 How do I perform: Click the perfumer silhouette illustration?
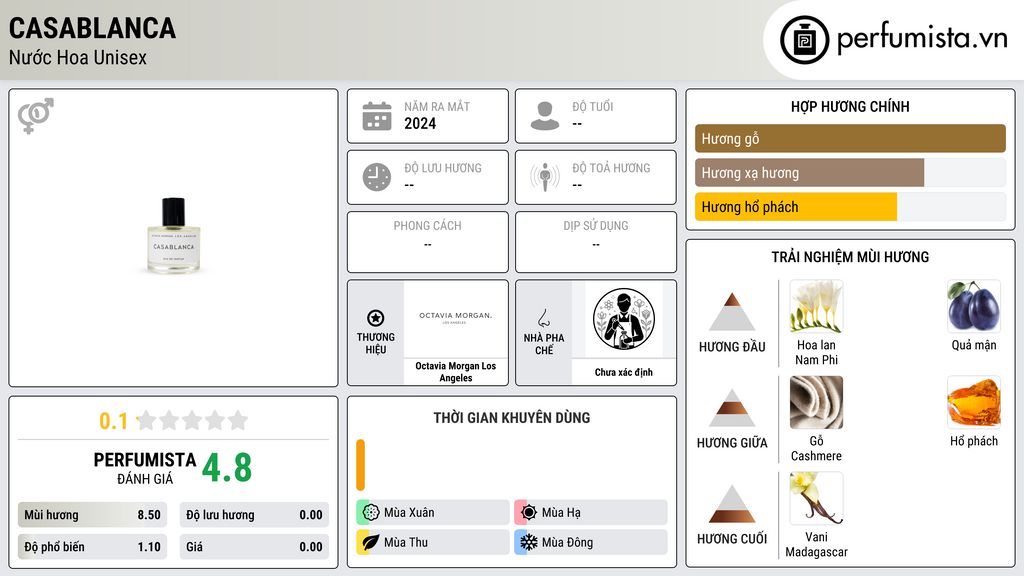(x=624, y=319)
